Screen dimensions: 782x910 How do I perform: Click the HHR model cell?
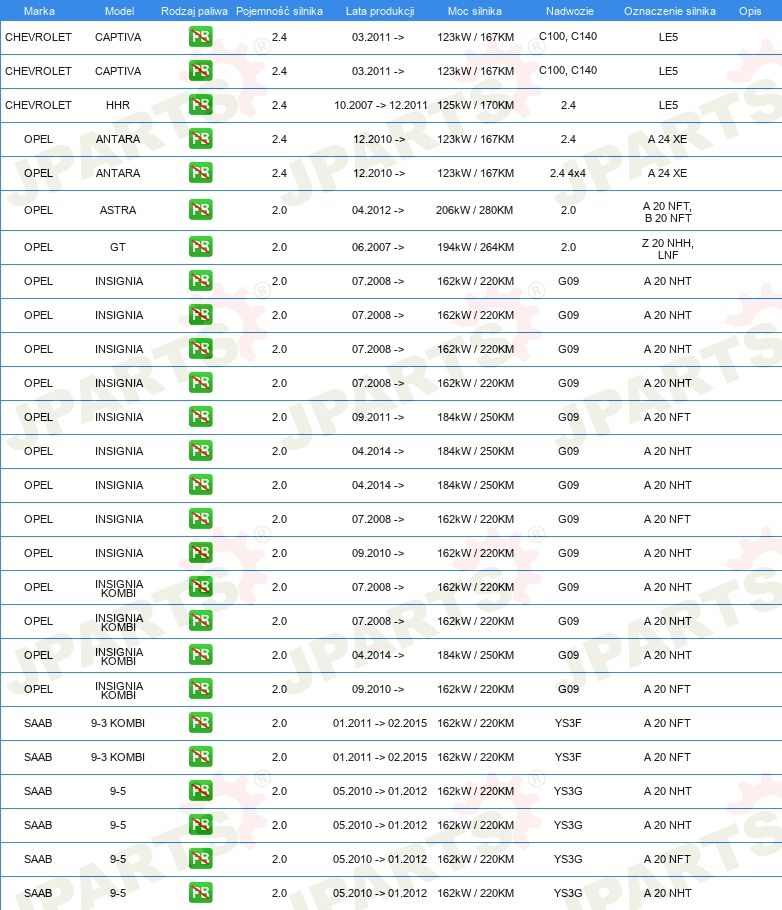[x=118, y=105]
